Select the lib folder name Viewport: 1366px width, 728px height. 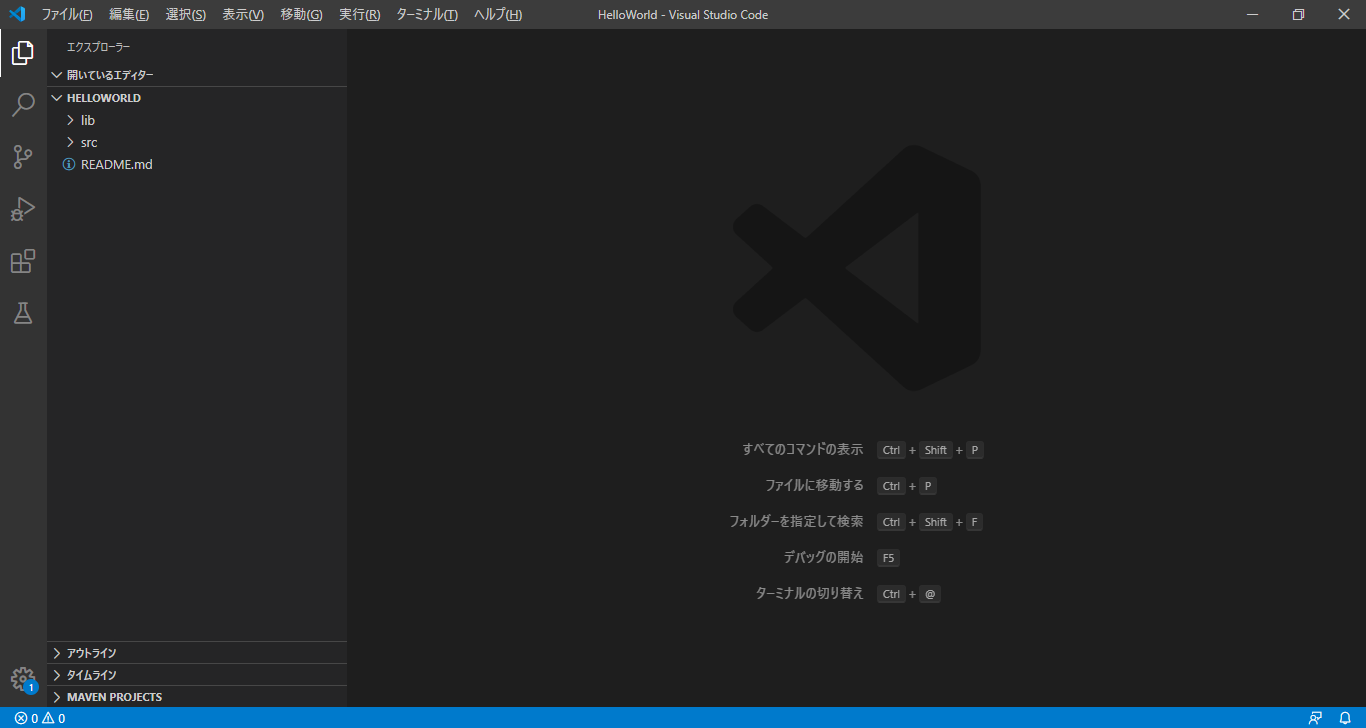pyautogui.click(x=88, y=120)
